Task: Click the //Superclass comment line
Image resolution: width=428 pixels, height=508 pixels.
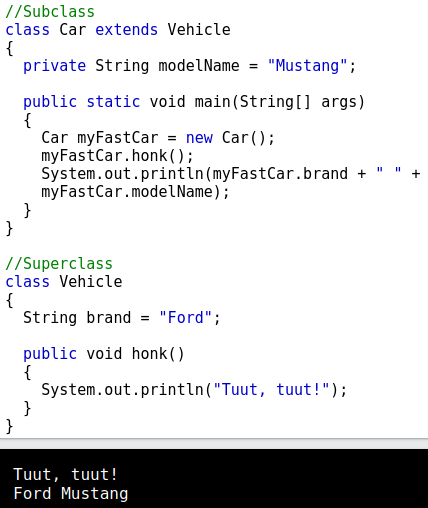Action: (x=59, y=264)
